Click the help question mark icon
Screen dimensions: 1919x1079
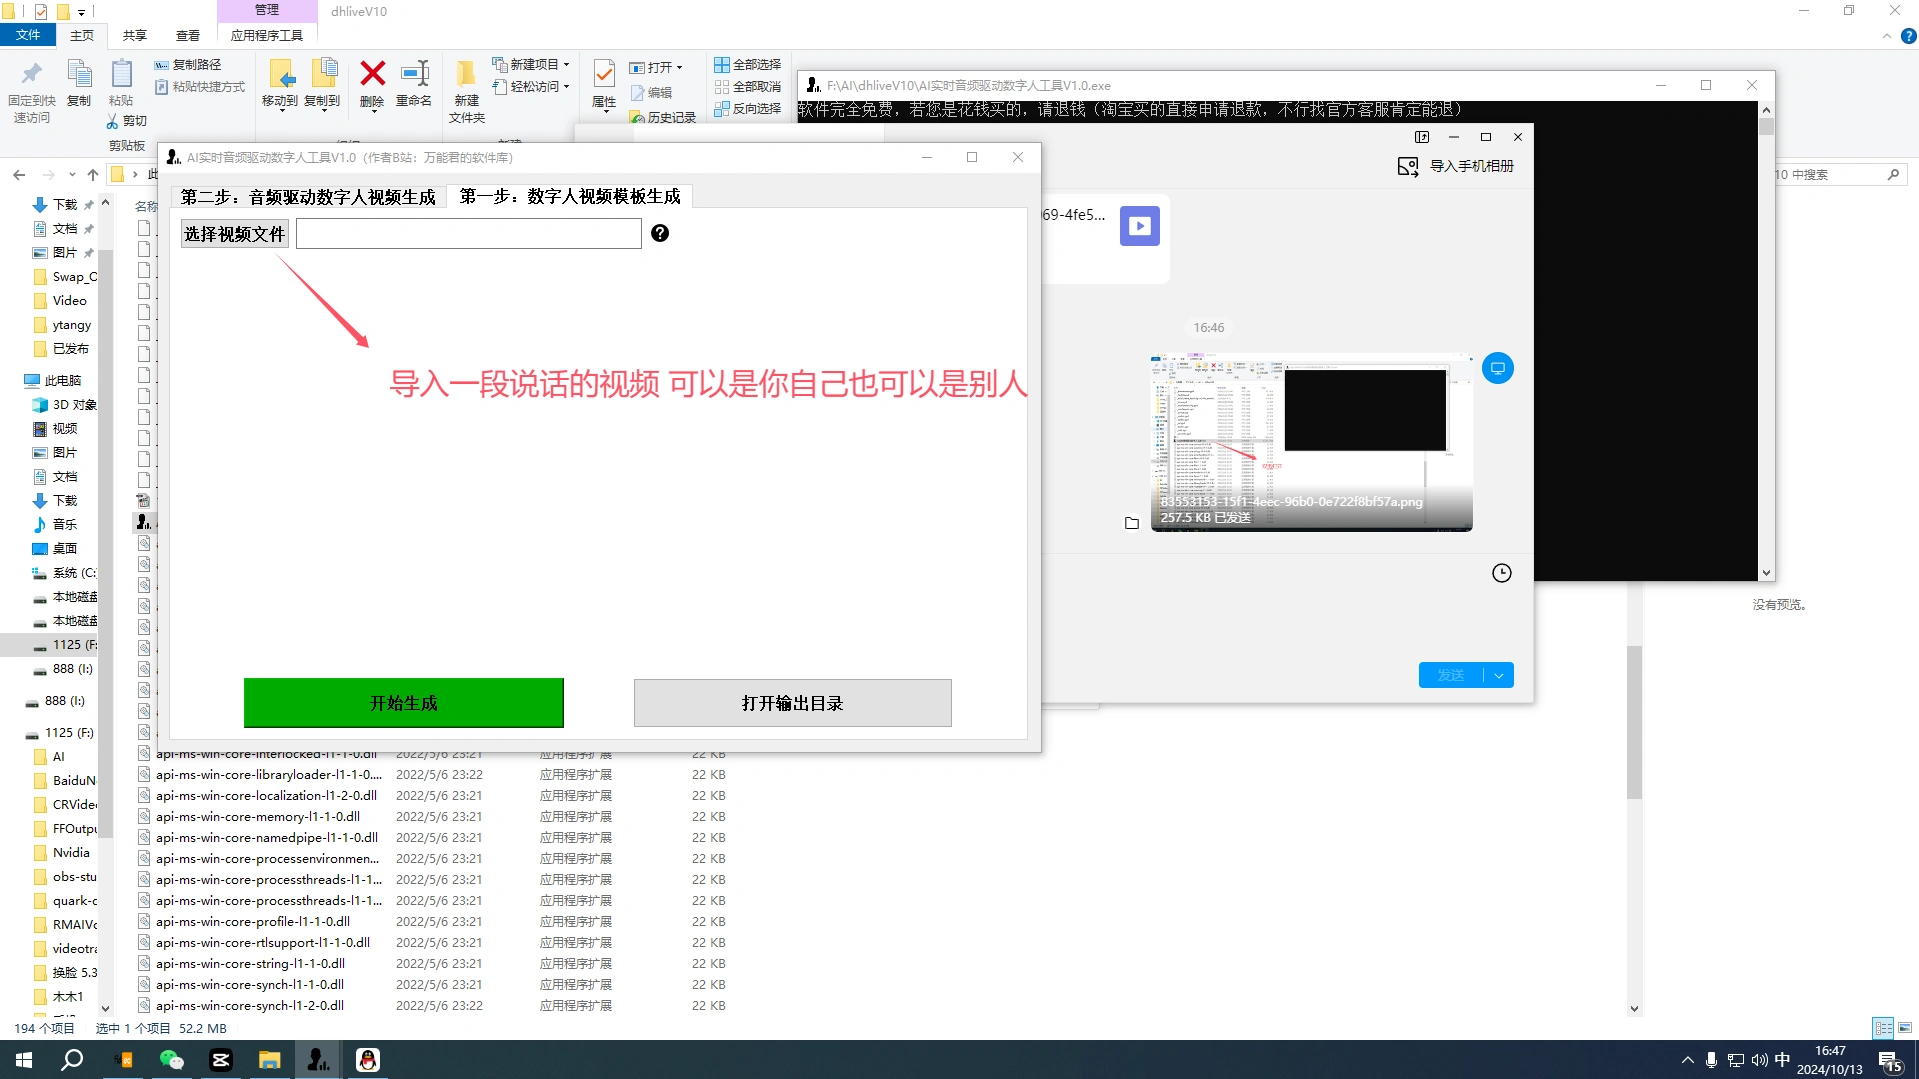tap(660, 233)
